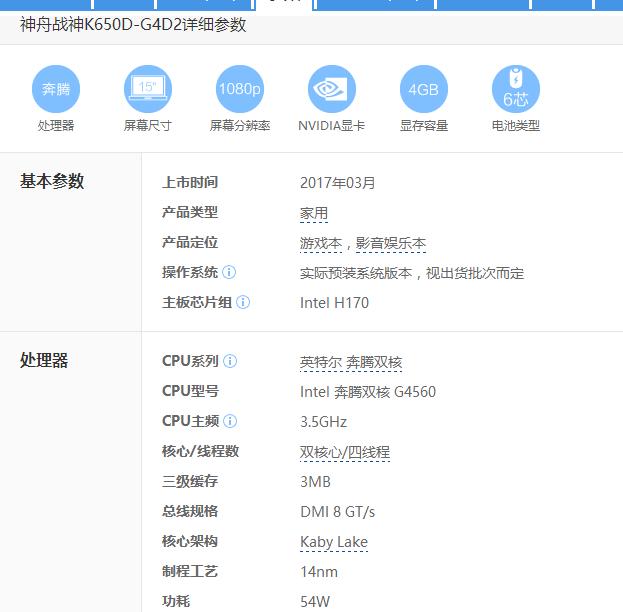Click the 显存容量 caption

424,126
